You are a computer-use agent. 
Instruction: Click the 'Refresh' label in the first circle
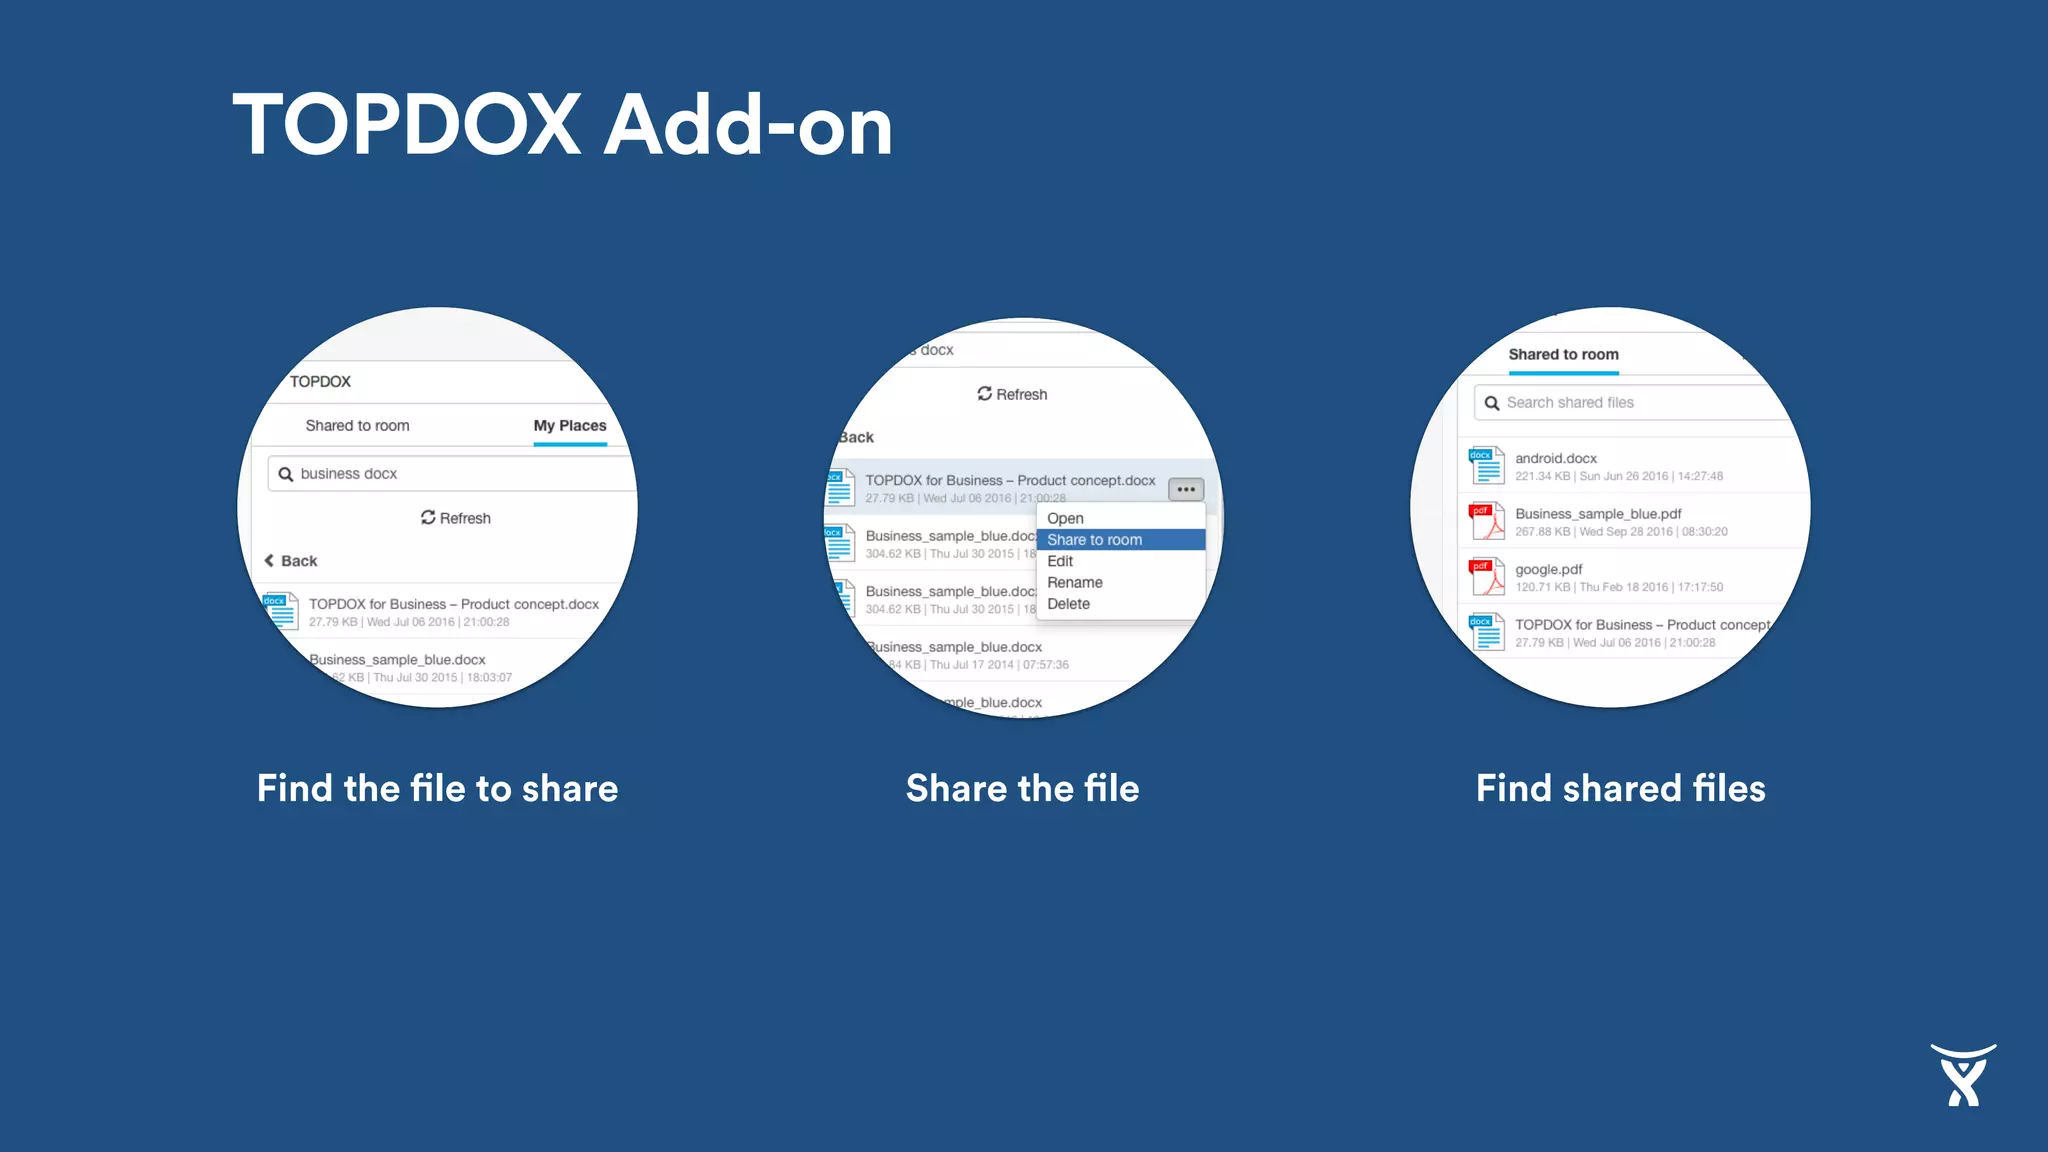pyautogui.click(x=465, y=518)
